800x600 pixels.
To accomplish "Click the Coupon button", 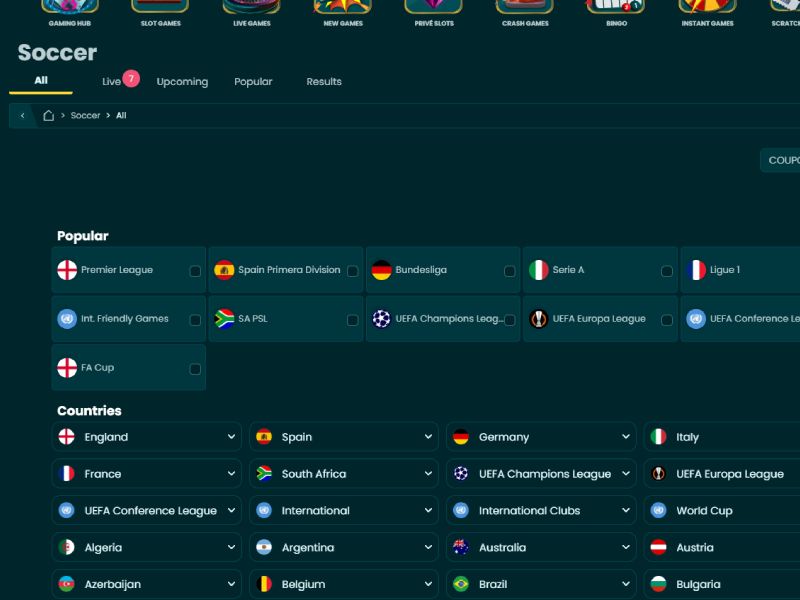I will click(x=781, y=160).
